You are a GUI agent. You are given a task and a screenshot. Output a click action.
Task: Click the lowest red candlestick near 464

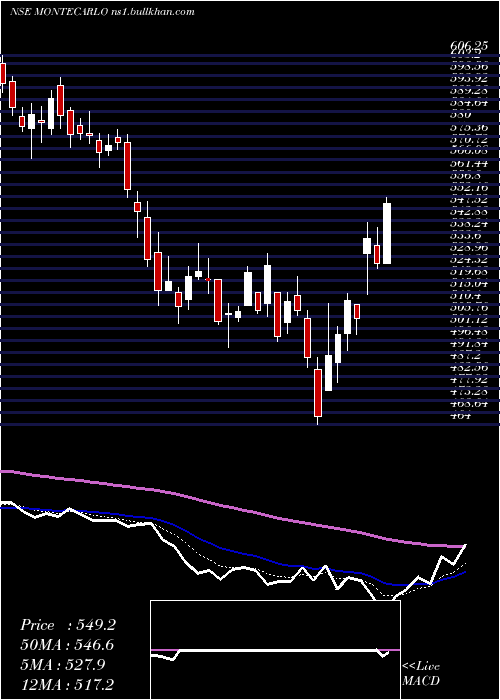coord(318,393)
